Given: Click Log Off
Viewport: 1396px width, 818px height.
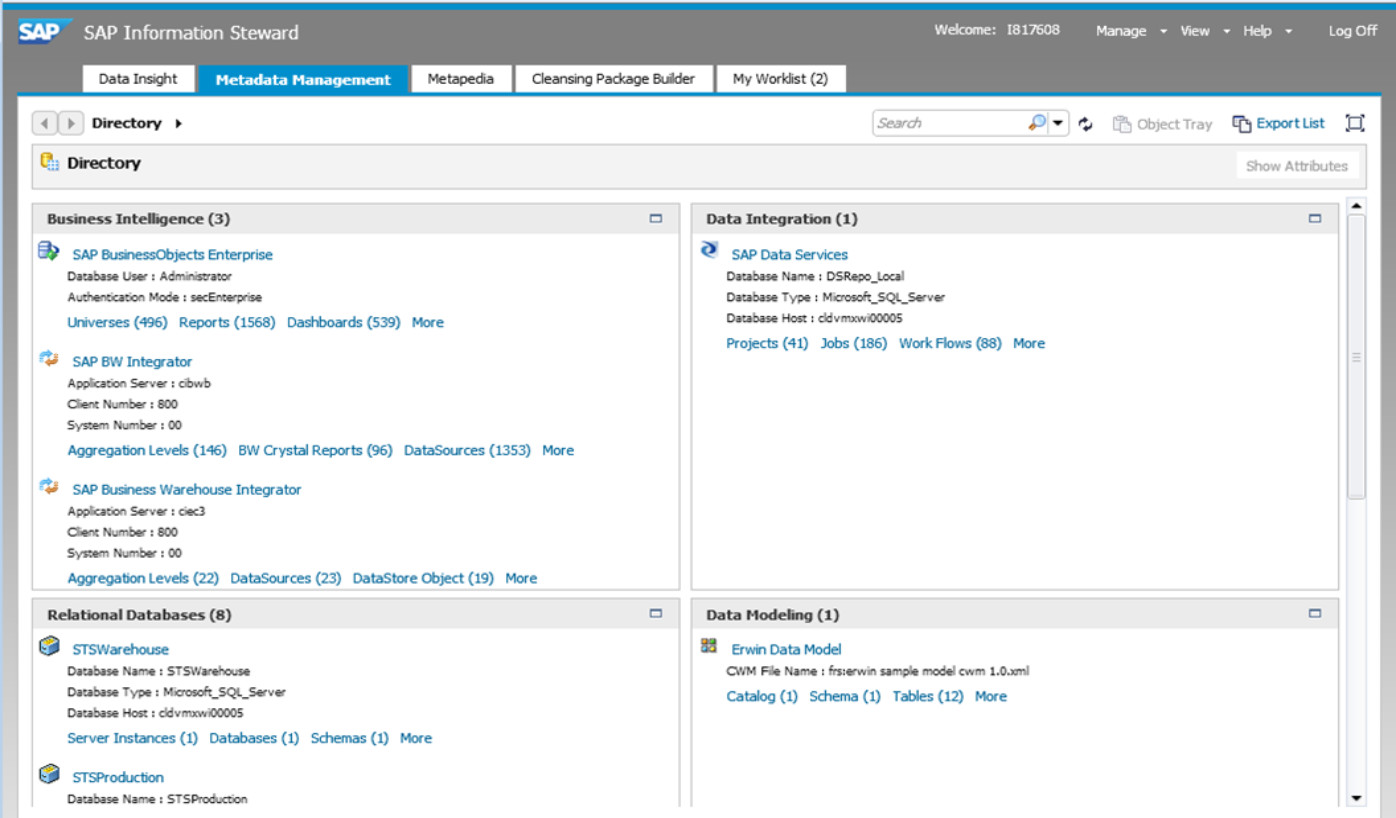Looking at the screenshot, I should tap(1353, 31).
